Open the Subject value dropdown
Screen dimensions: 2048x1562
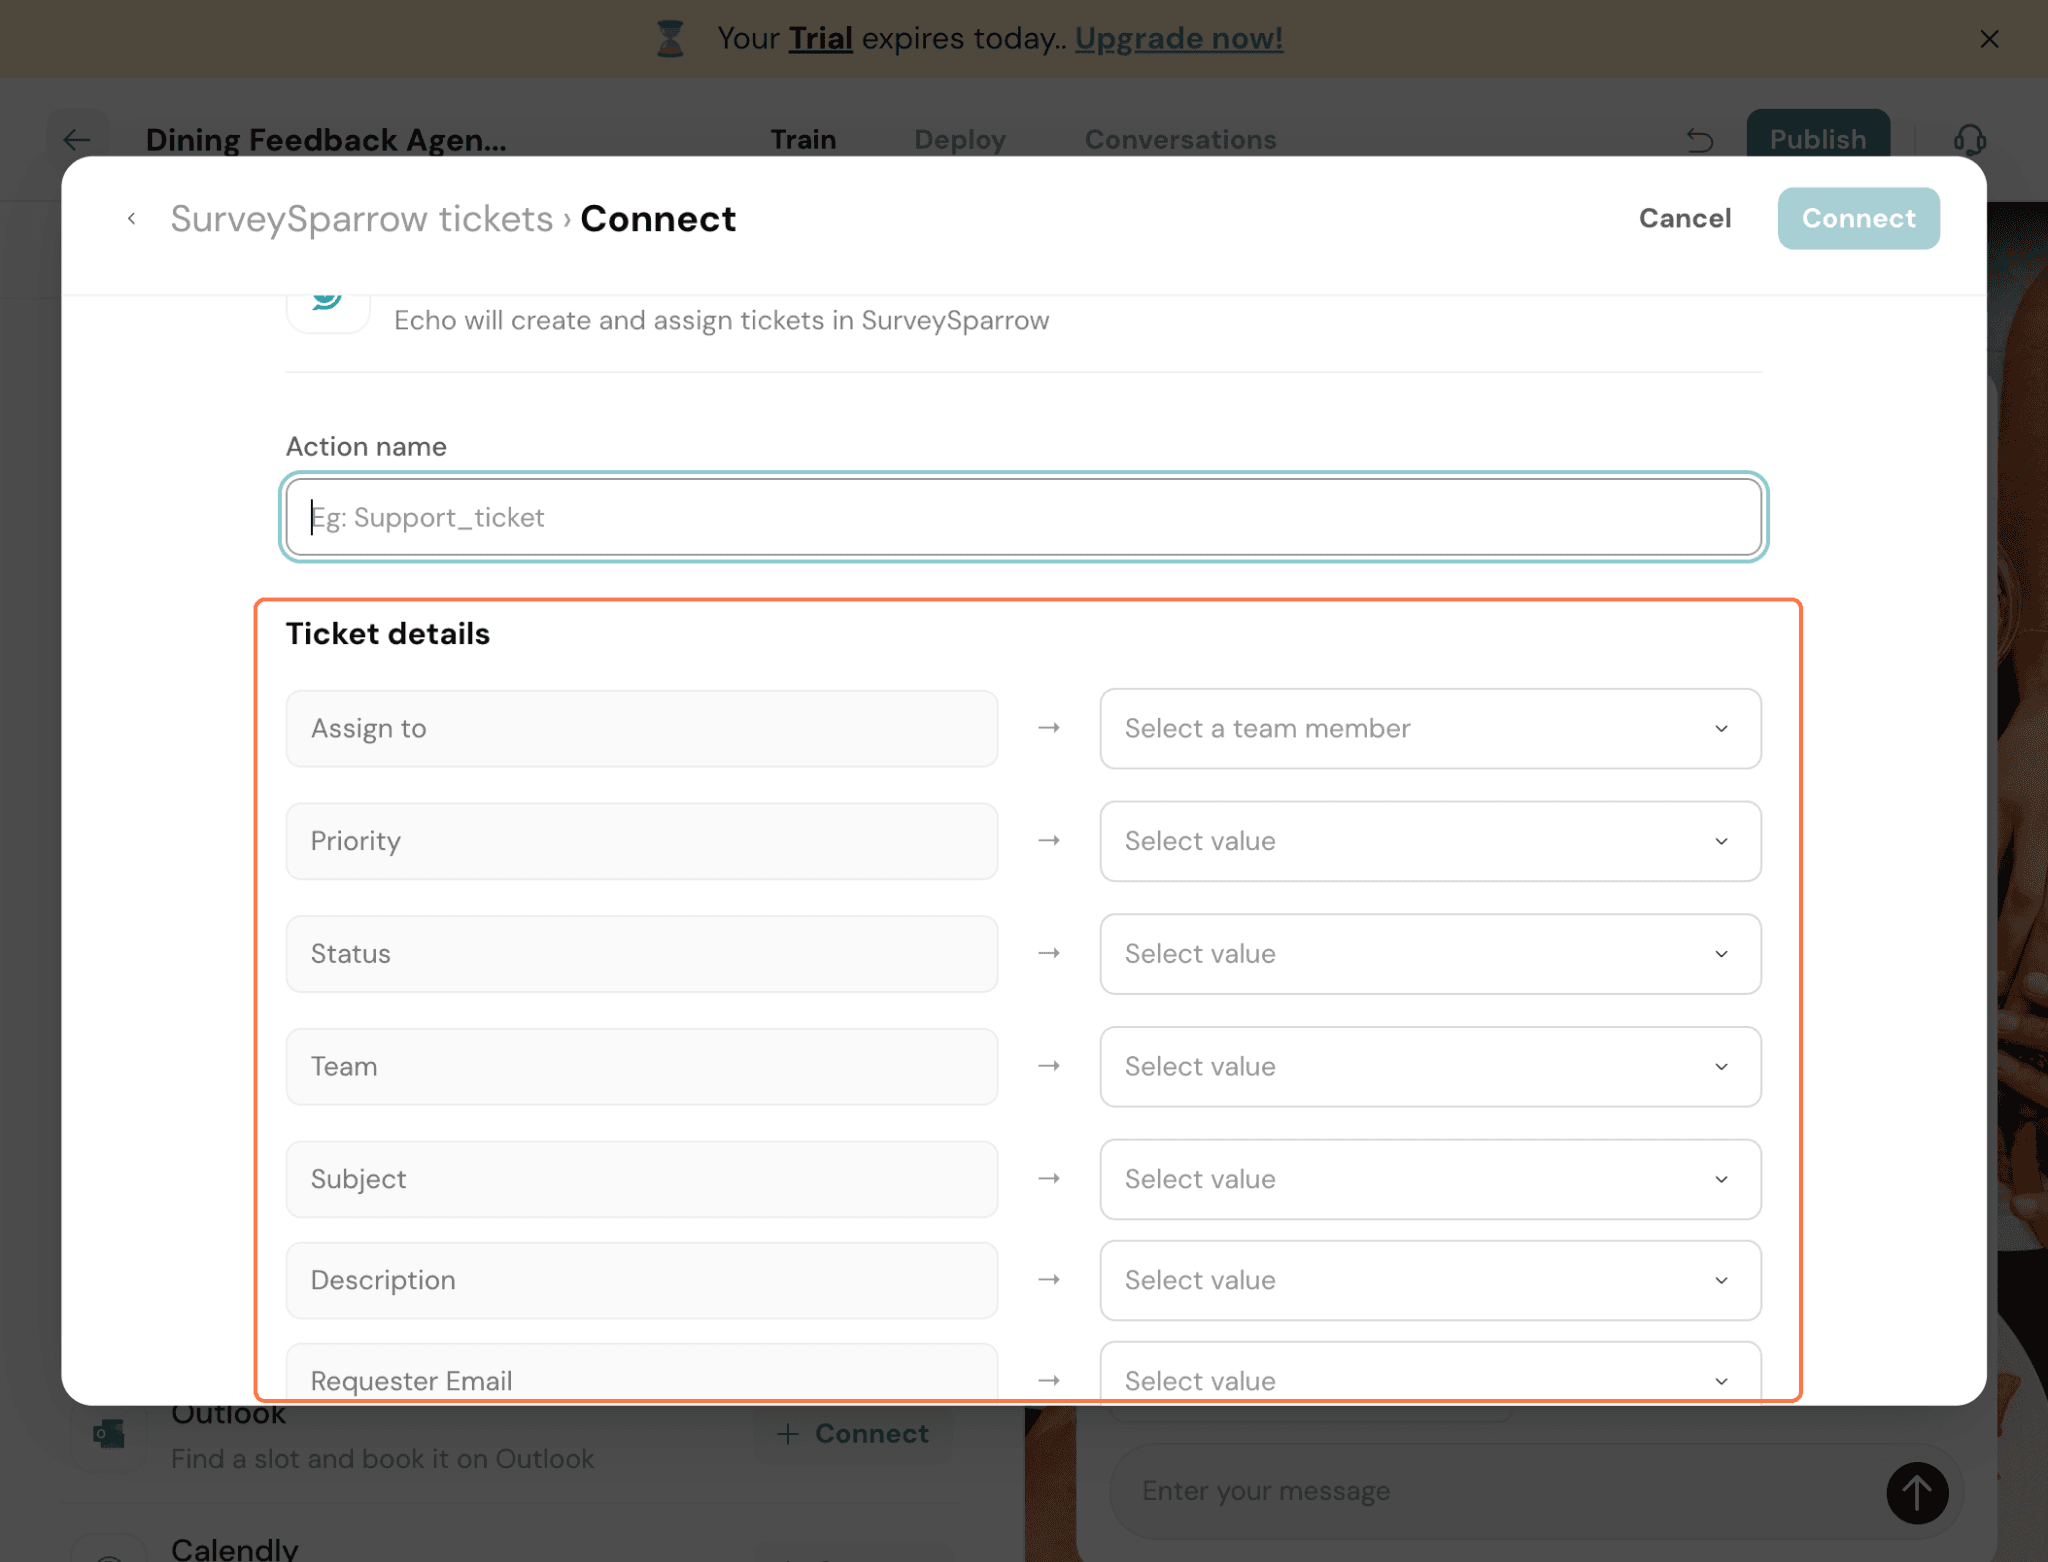1430,1179
